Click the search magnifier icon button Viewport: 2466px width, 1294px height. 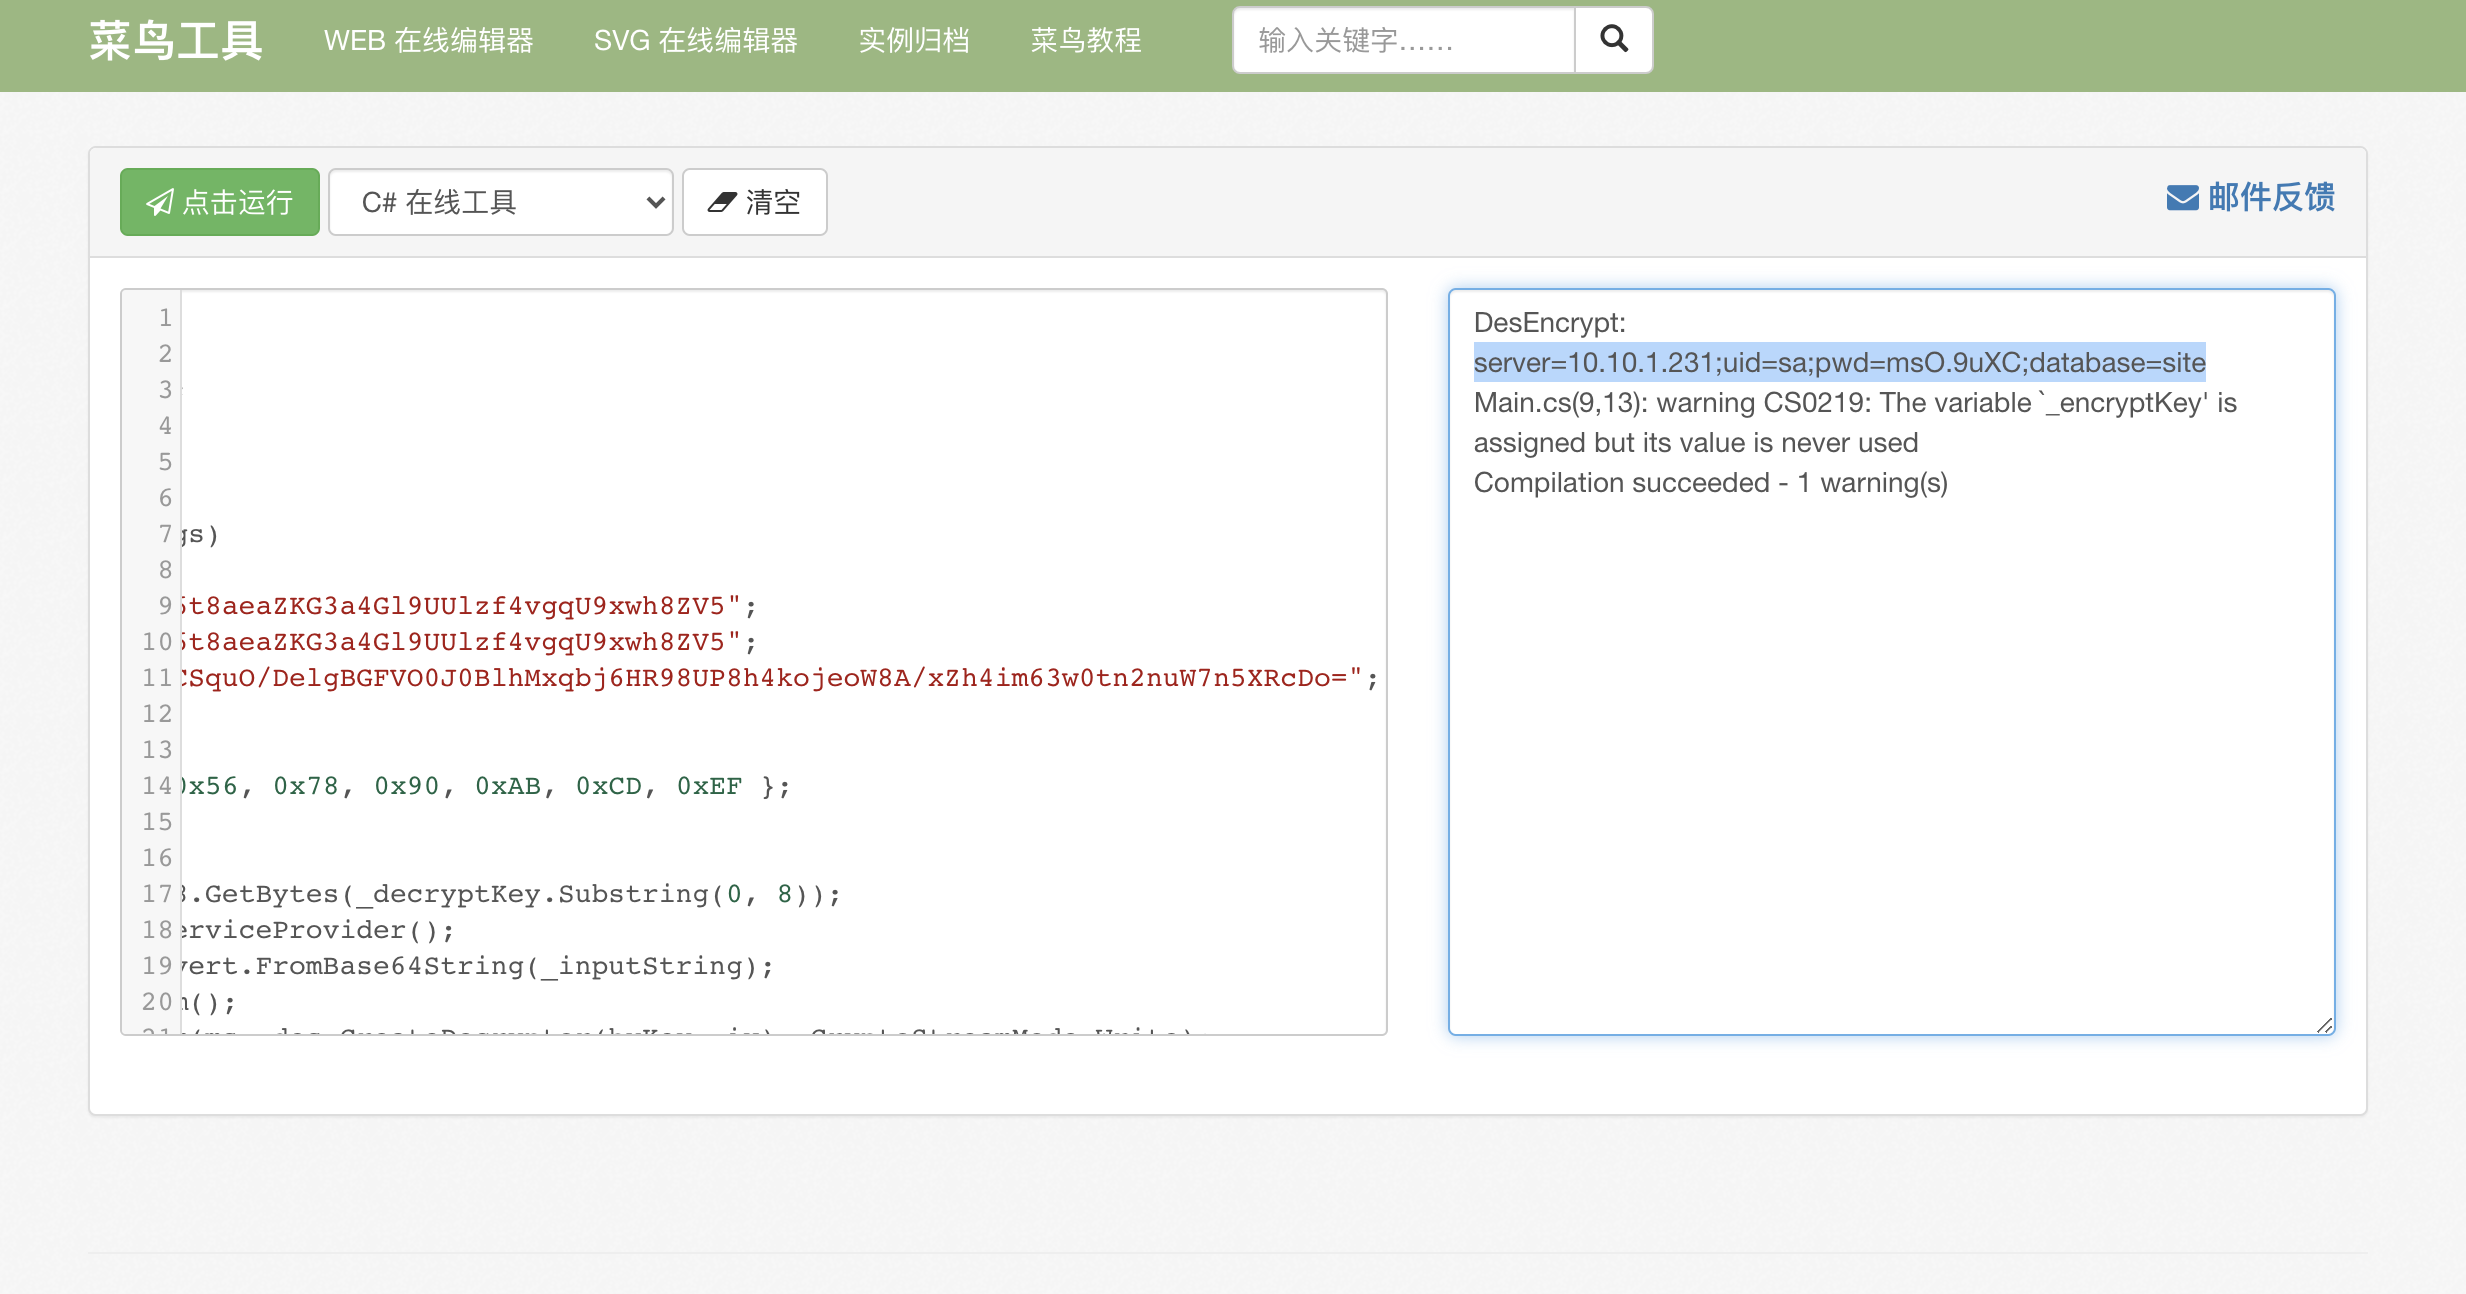pyautogui.click(x=1613, y=40)
